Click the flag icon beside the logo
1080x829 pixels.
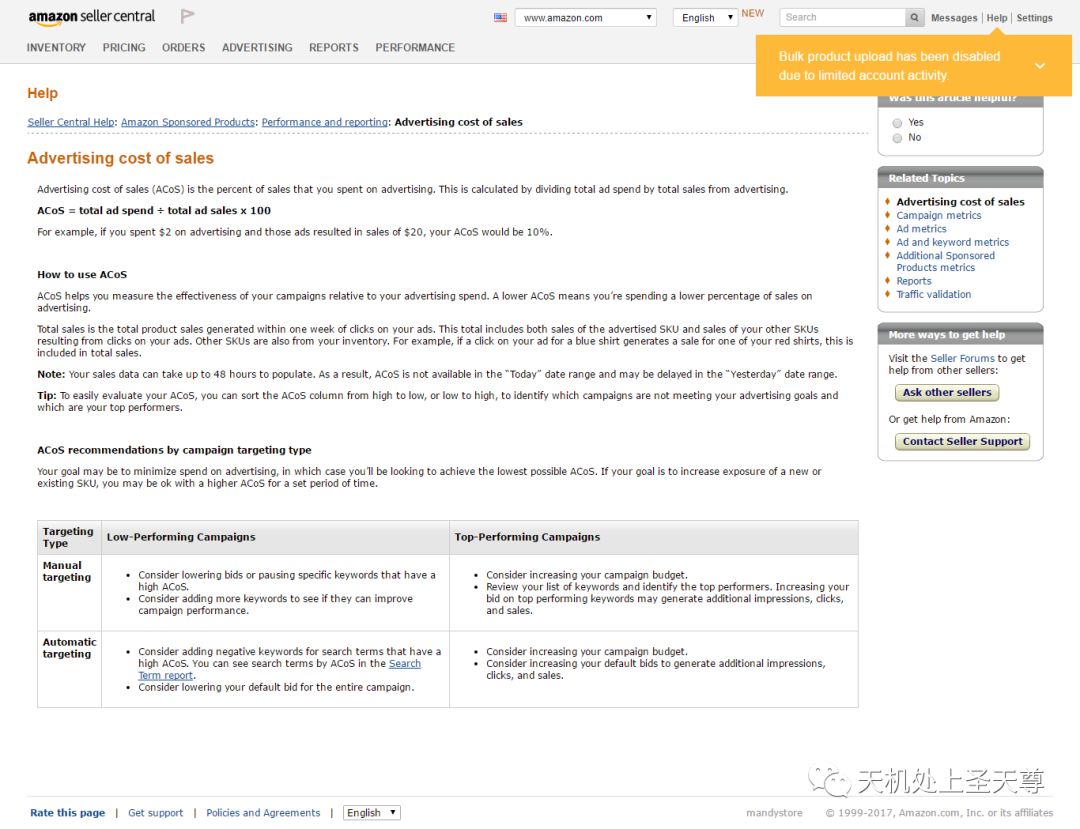(187, 16)
